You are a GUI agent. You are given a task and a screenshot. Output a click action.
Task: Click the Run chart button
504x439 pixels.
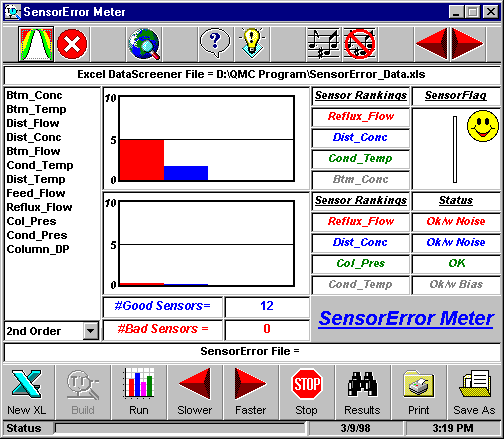[139, 392]
